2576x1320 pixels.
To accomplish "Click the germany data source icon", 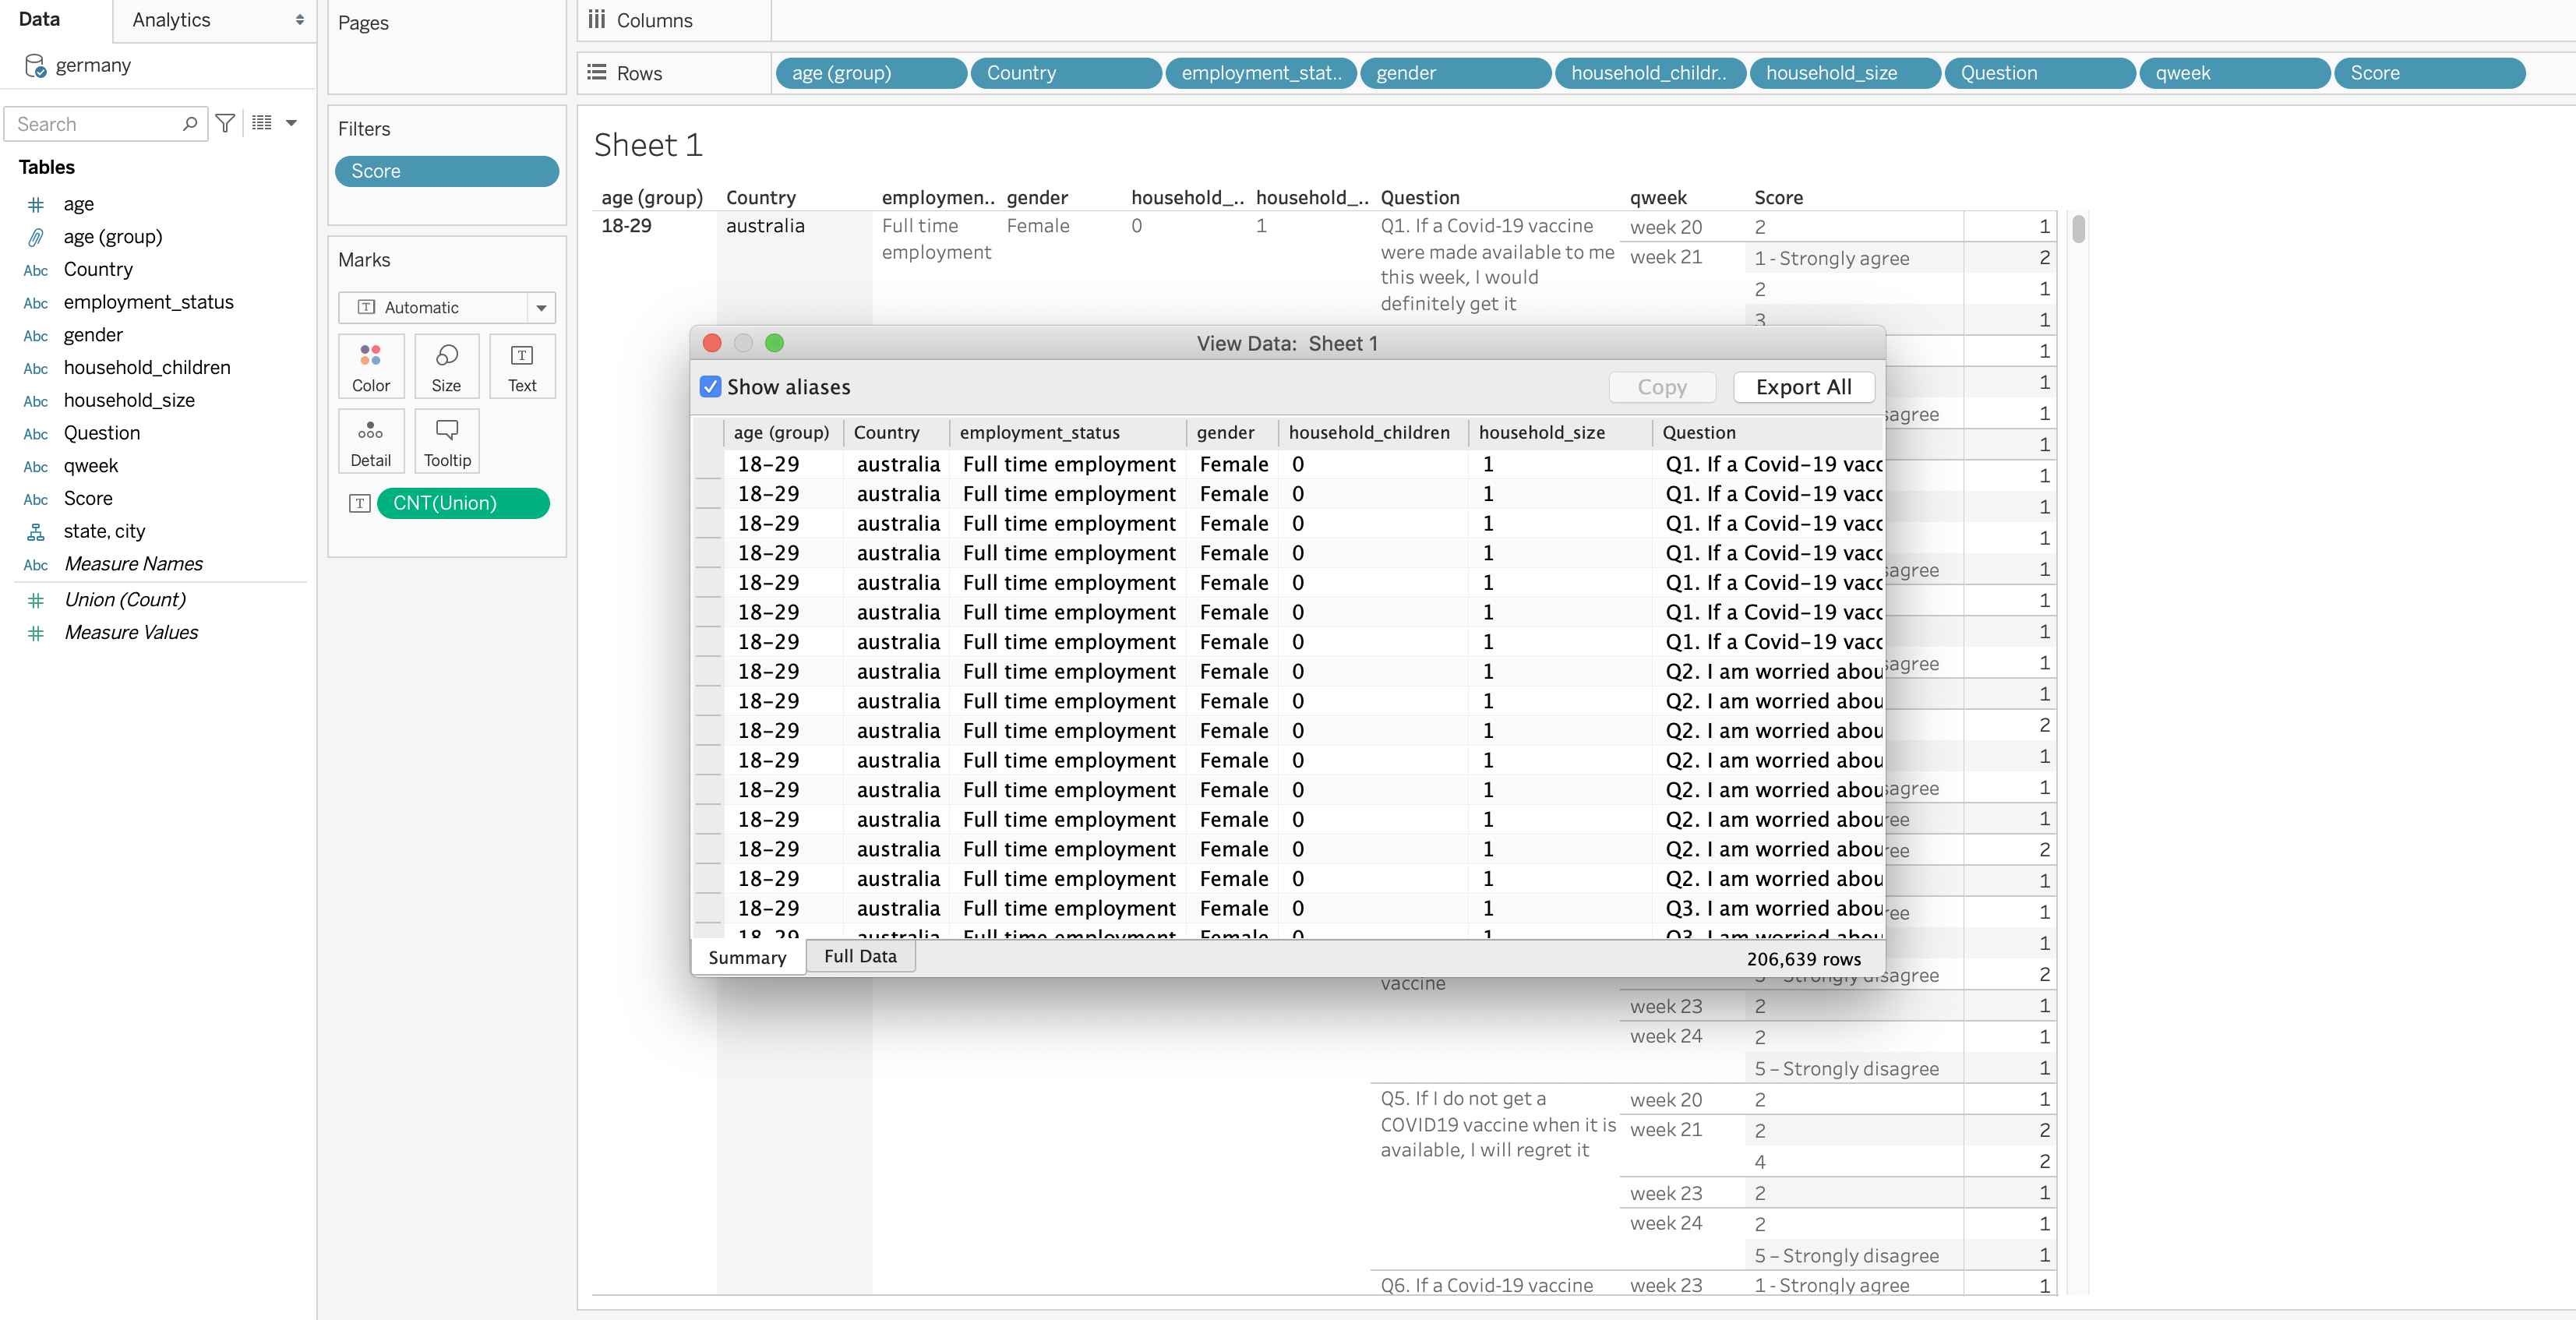I will coord(35,66).
